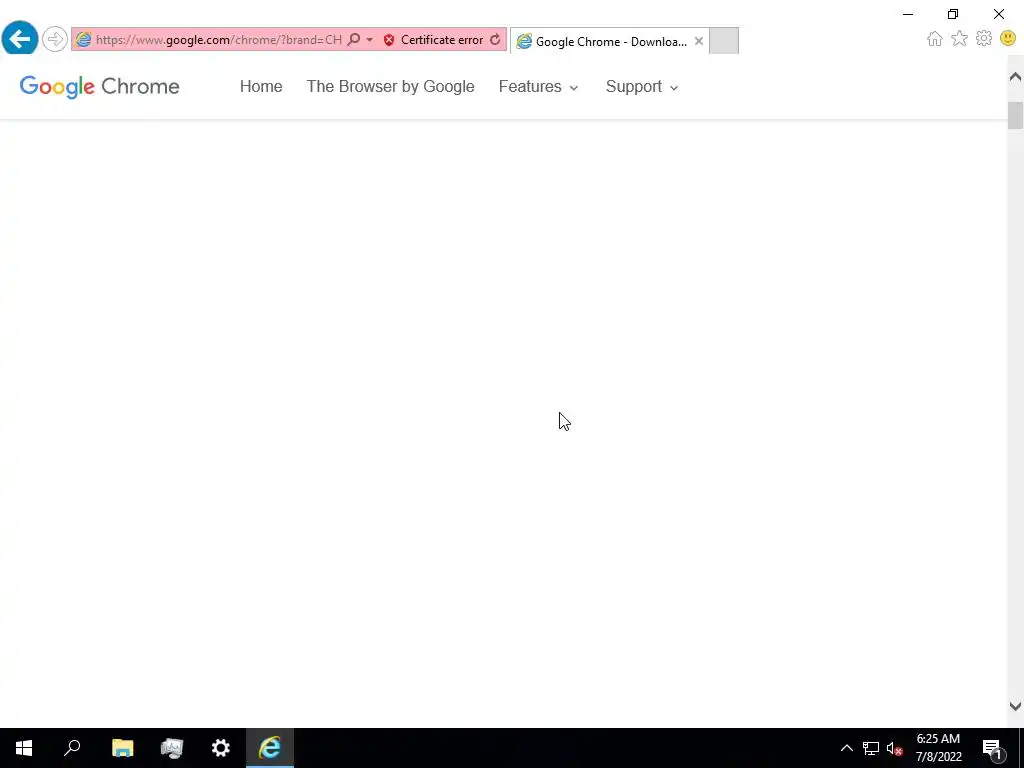Click the Certificate error warning
This screenshot has height=768, width=1024.
tap(434, 40)
